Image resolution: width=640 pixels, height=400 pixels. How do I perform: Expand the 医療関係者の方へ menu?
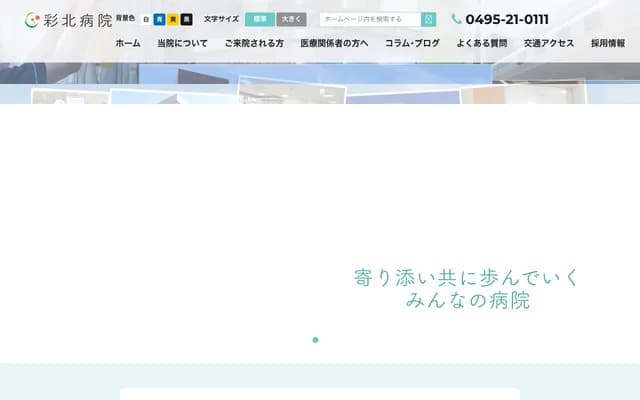tap(334, 44)
